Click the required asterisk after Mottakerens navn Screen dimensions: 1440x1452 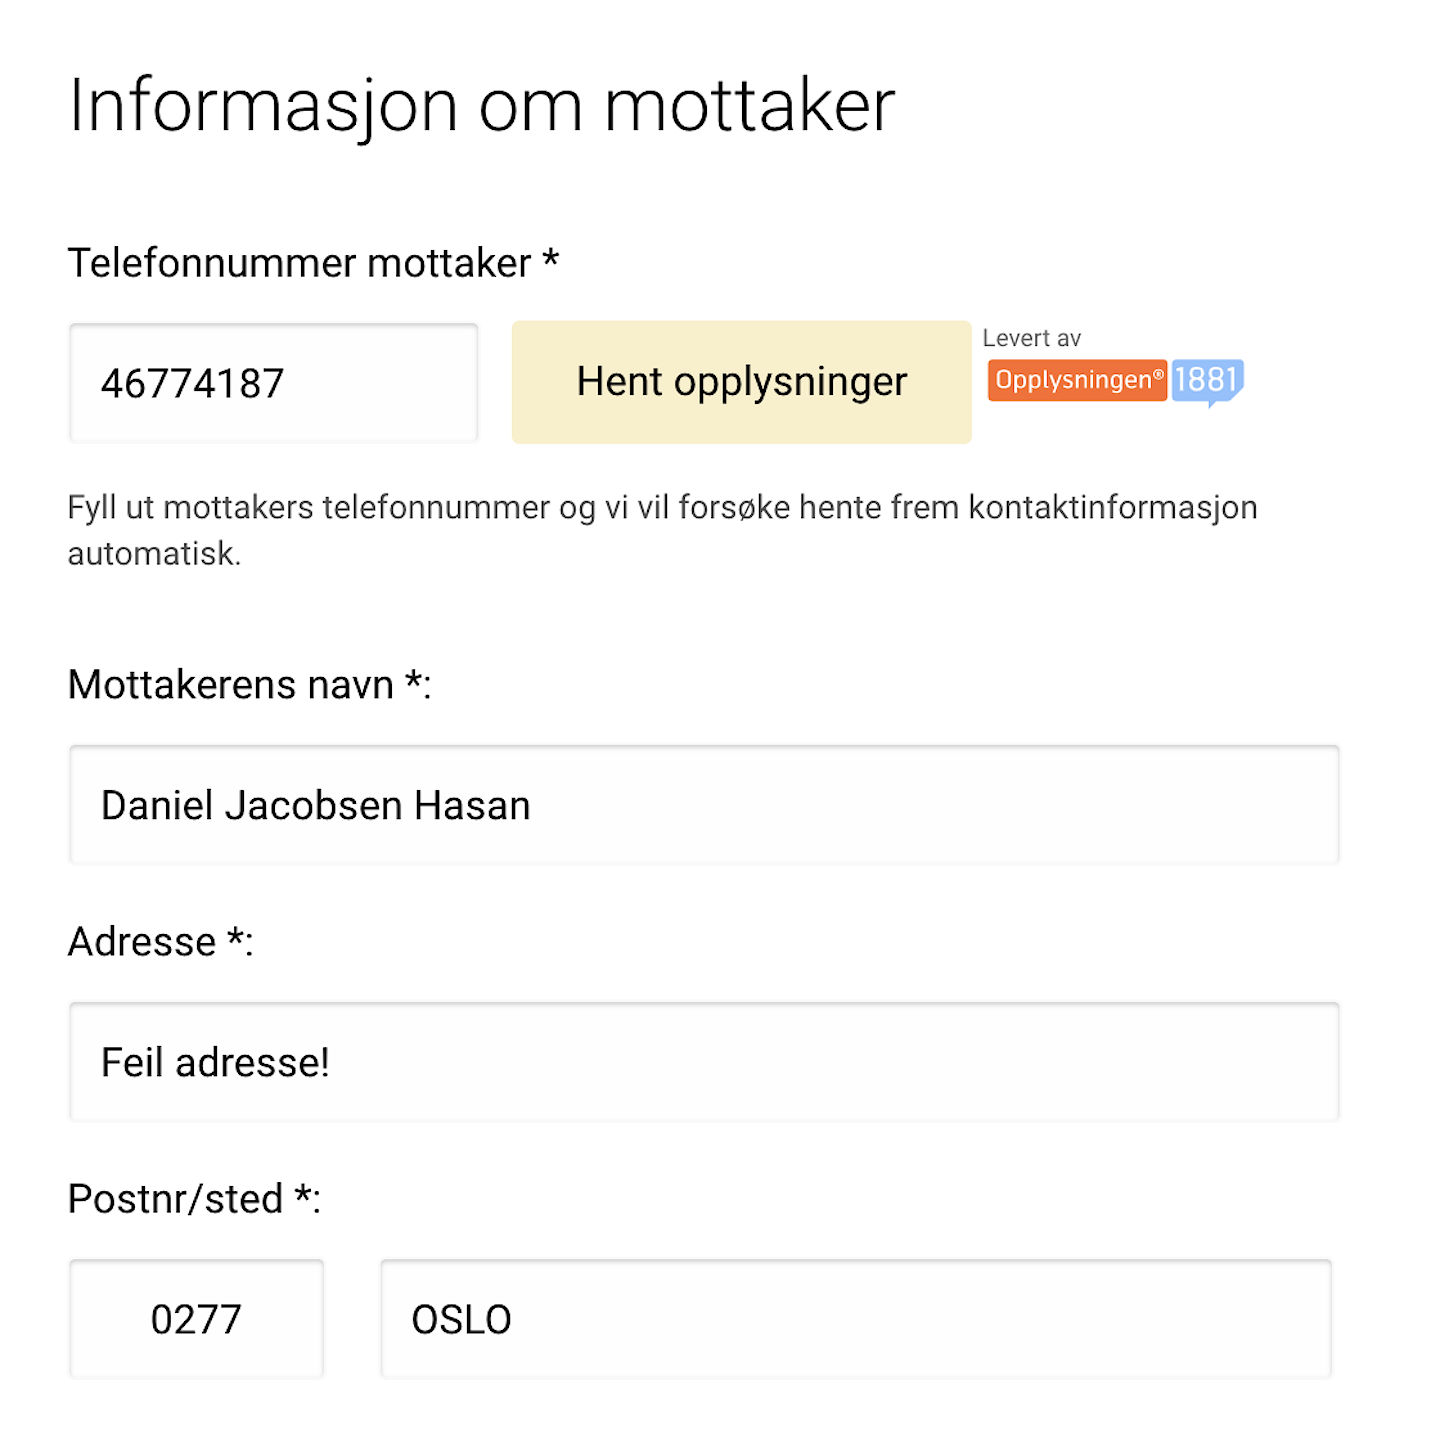pyautogui.click(x=414, y=681)
